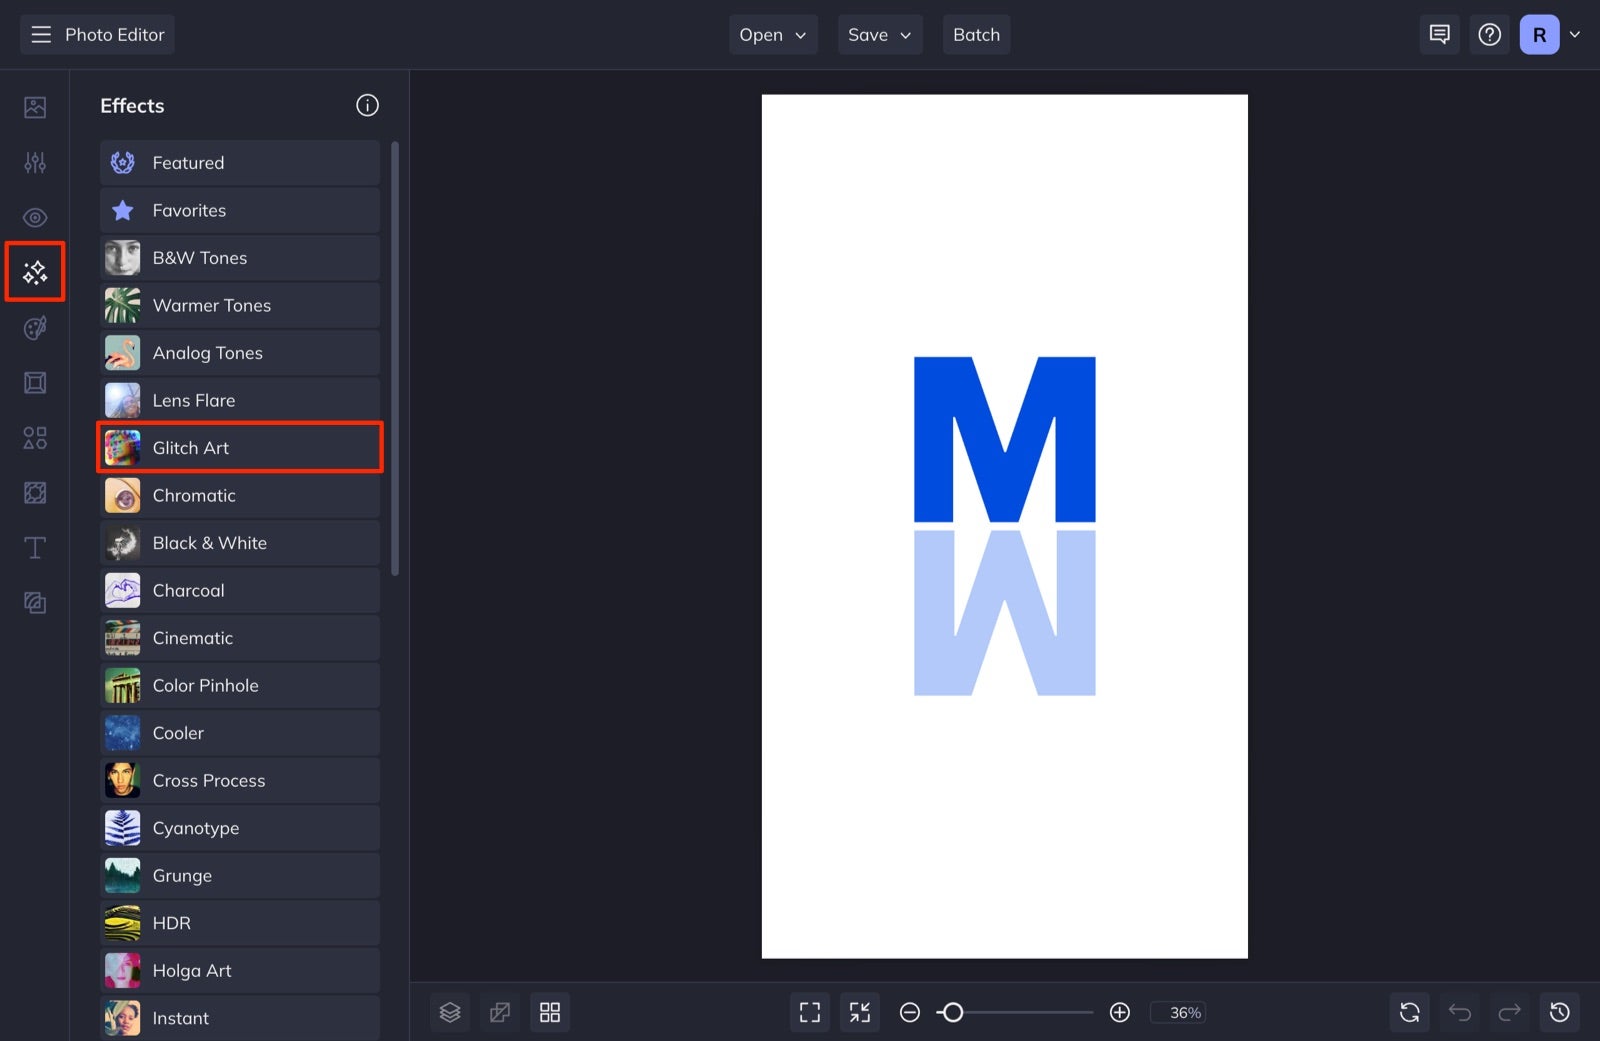Open the Favorites effects list

coord(240,210)
